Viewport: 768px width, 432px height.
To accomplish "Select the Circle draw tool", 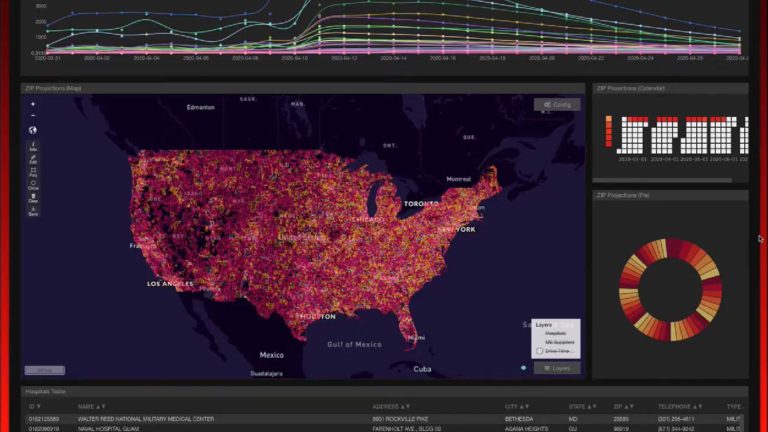I will [x=33, y=184].
